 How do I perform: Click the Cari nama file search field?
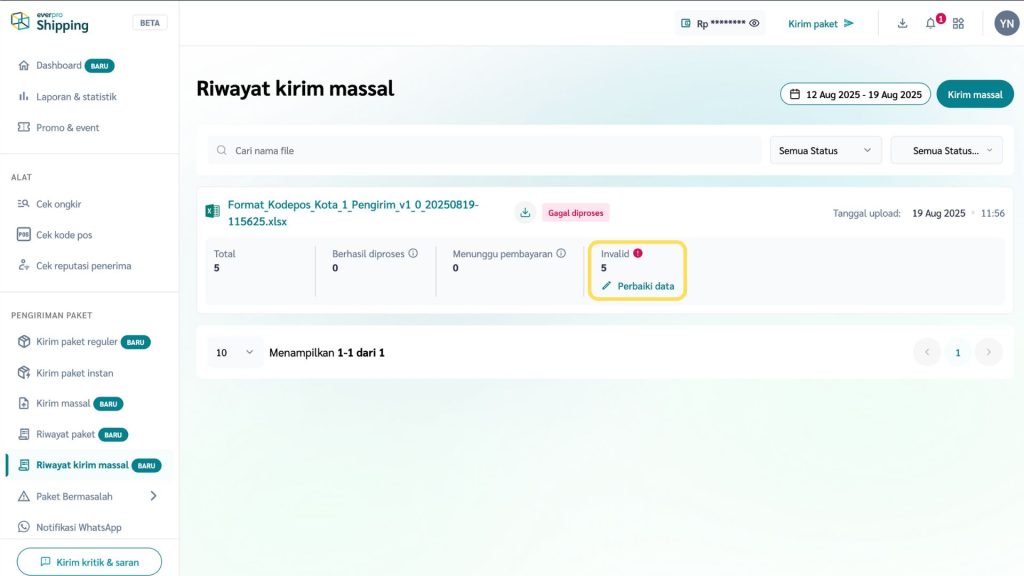(x=485, y=150)
